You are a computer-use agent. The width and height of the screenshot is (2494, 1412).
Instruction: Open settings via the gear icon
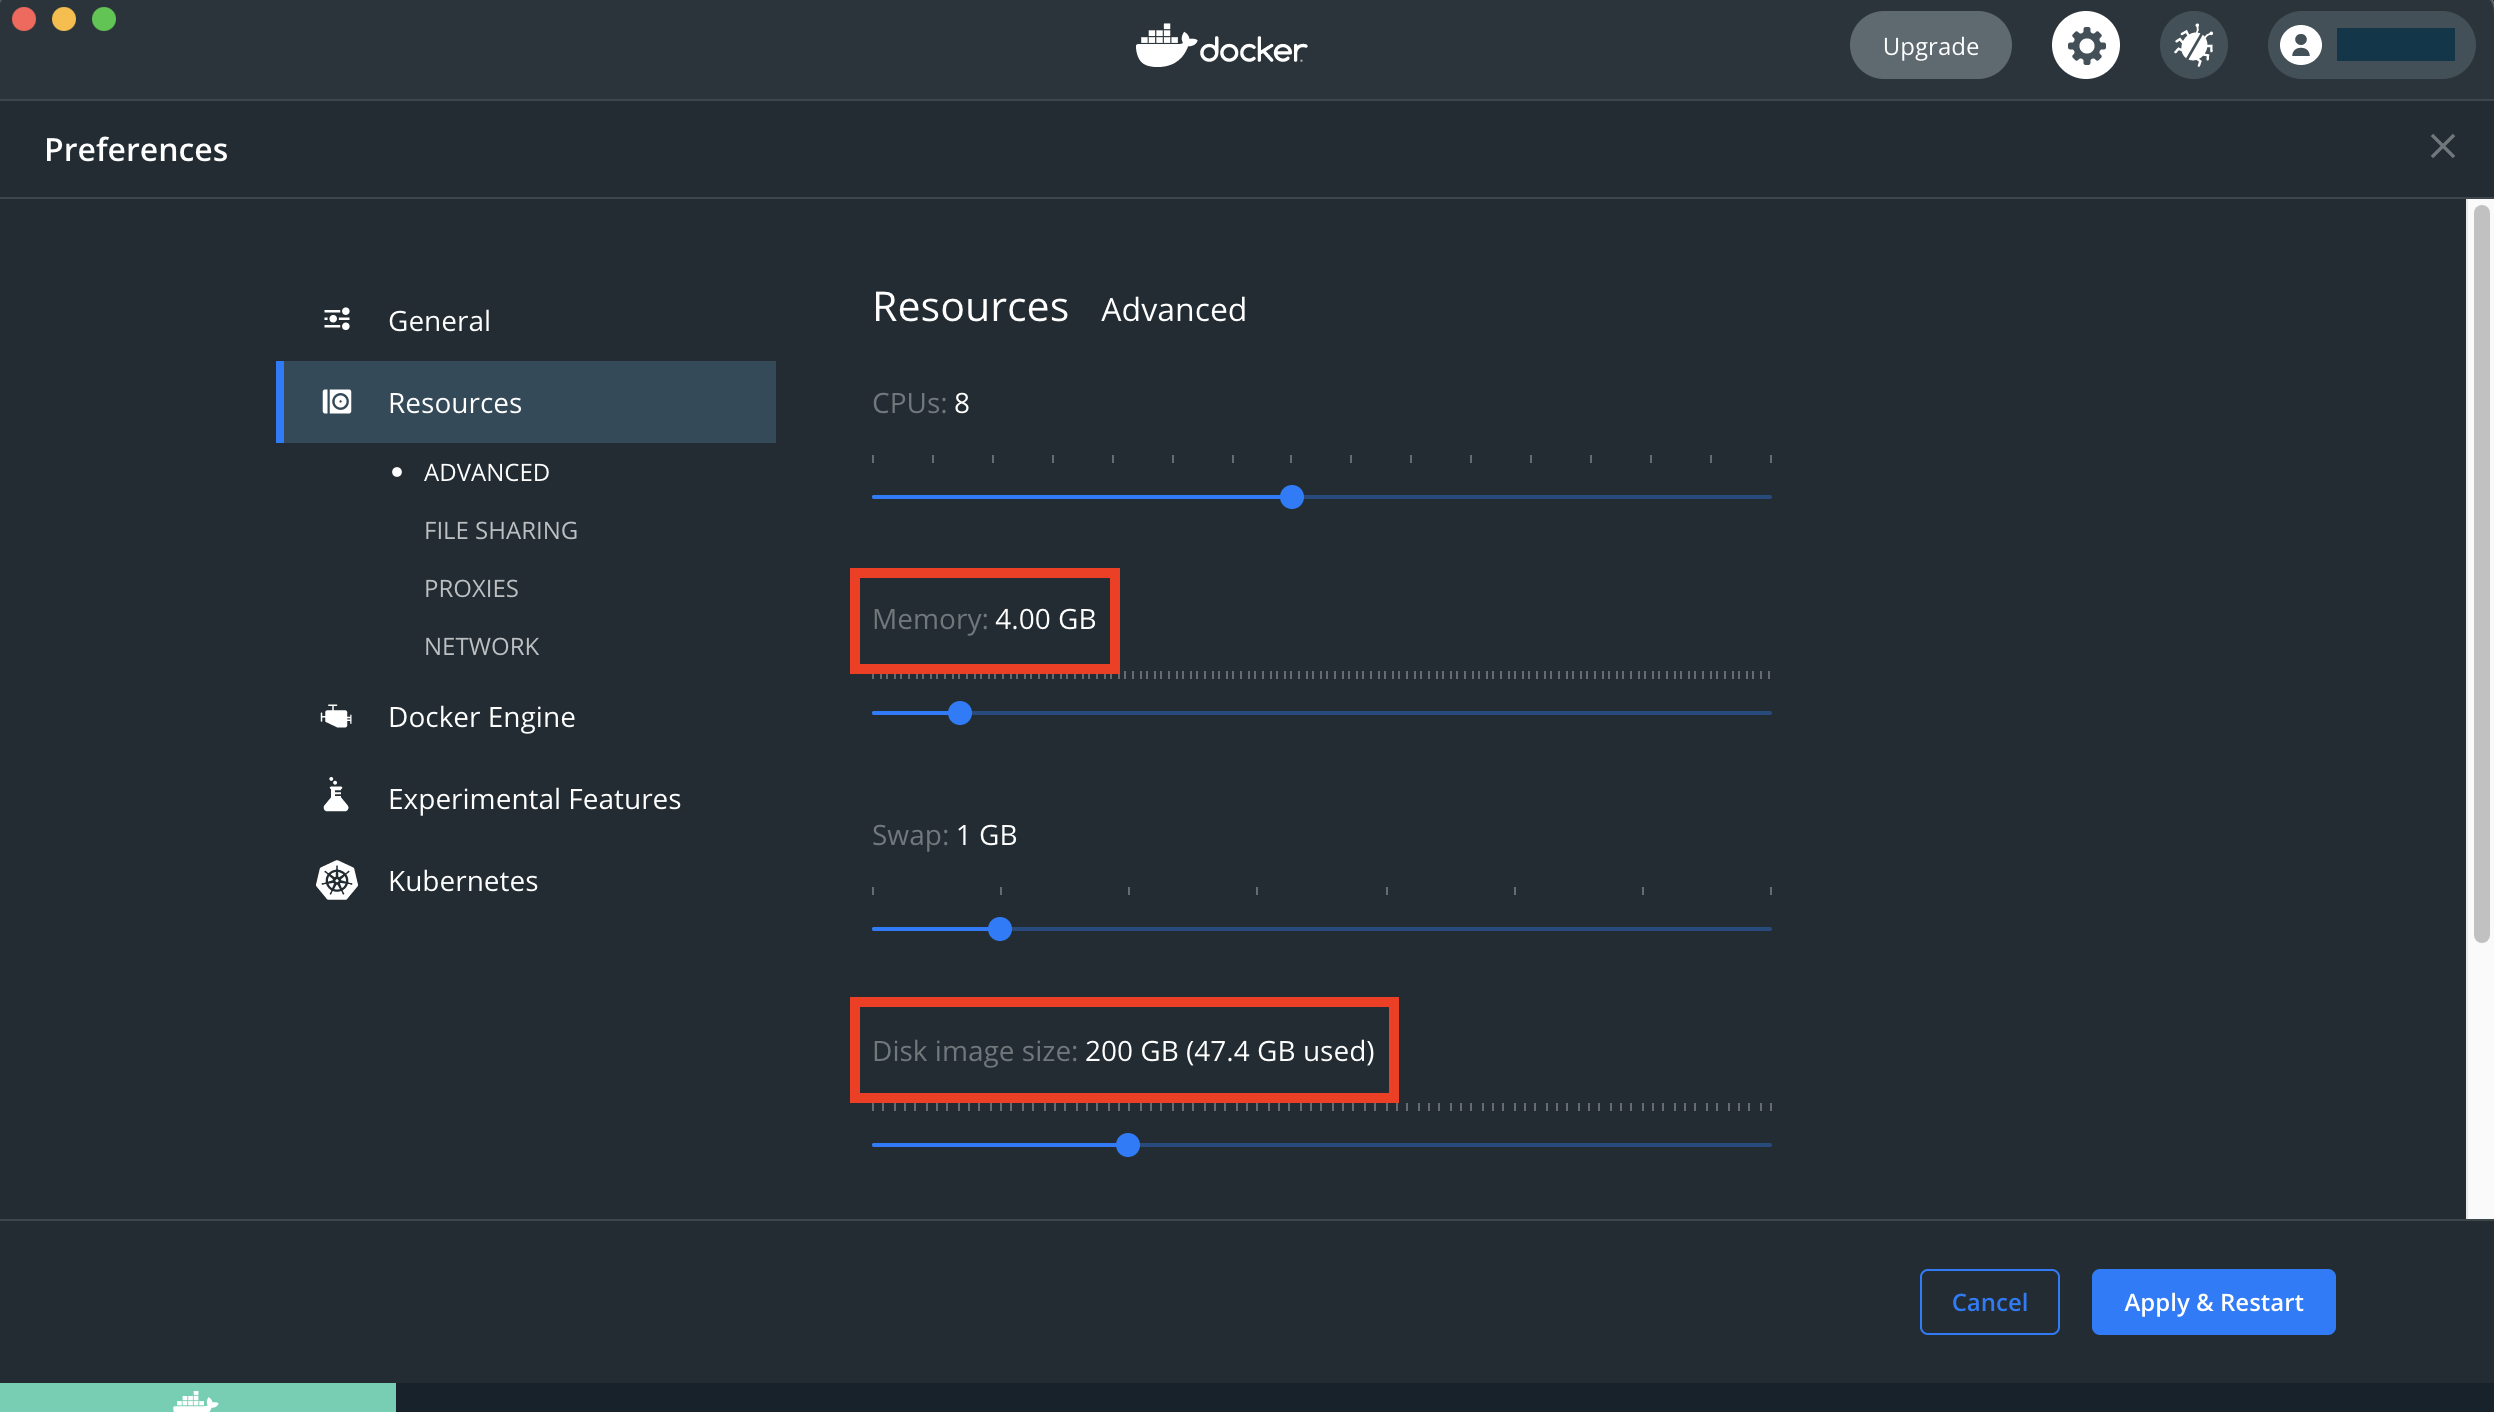(x=2085, y=46)
